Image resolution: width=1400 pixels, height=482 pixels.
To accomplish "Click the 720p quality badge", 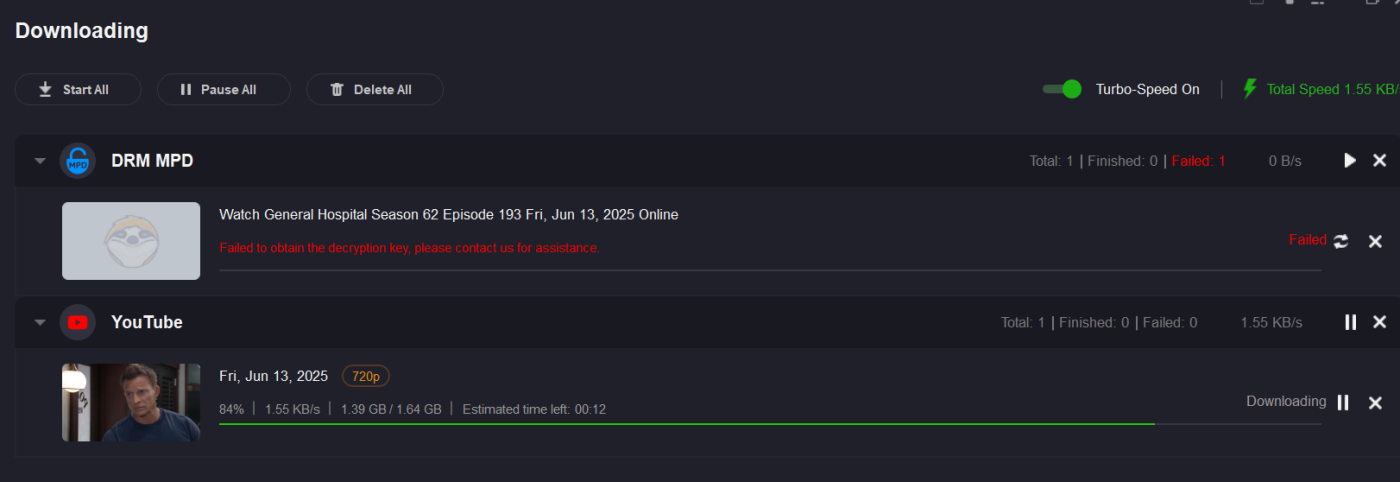I will click(x=366, y=376).
